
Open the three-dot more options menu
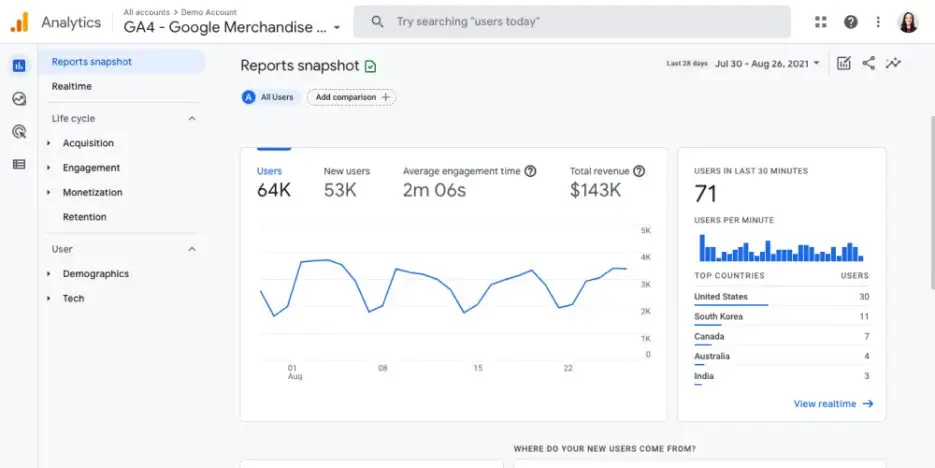(878, 22)
